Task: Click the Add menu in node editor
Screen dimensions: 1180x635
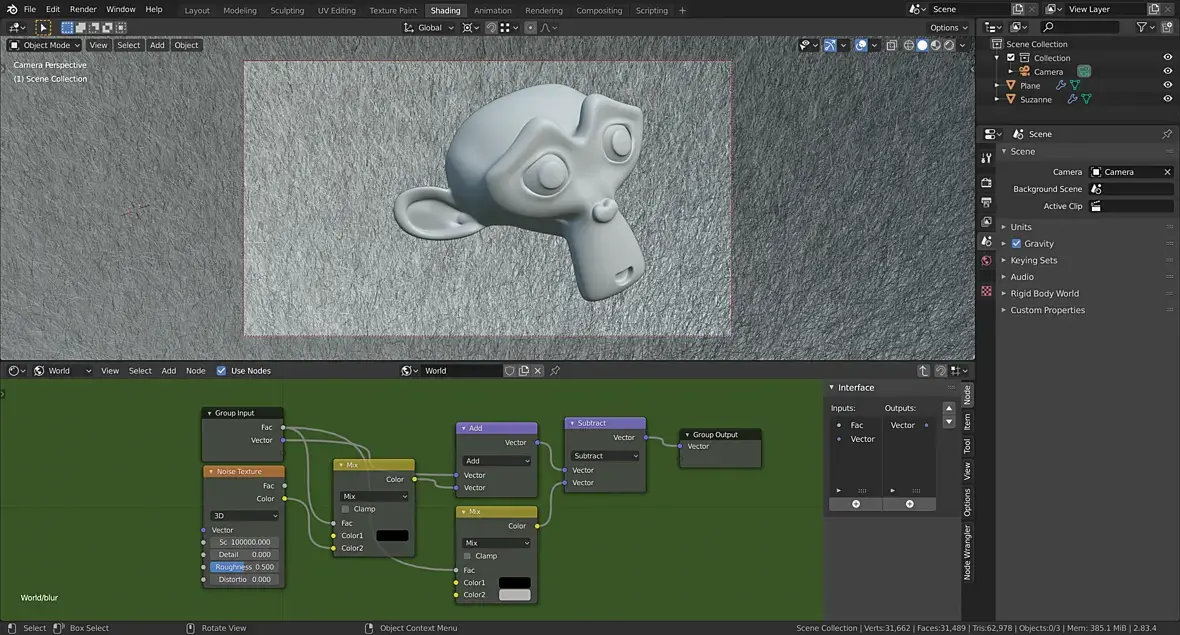Action: (x=168, y=371)
